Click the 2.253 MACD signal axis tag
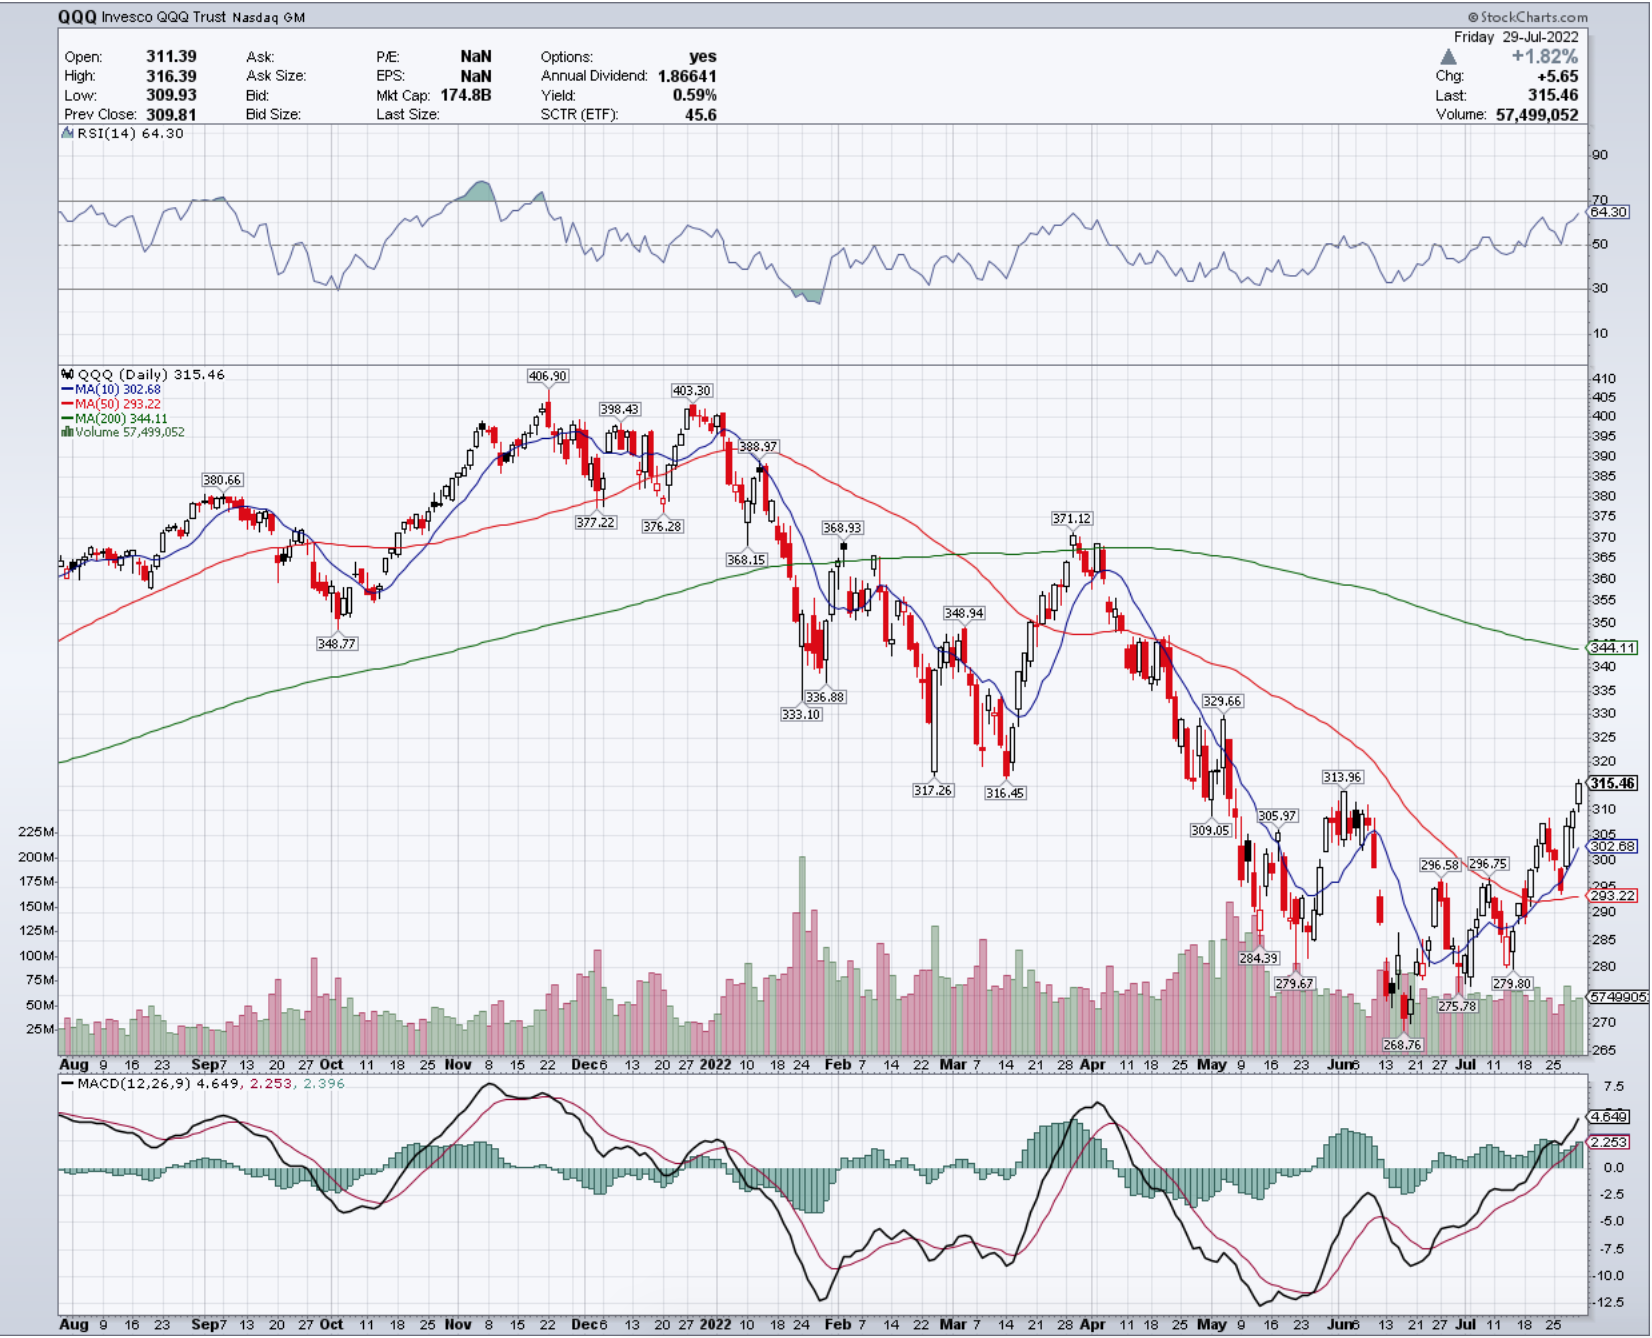Image resolution: width=1652 pixels, height=1338 pixels. (1609, 1142)
